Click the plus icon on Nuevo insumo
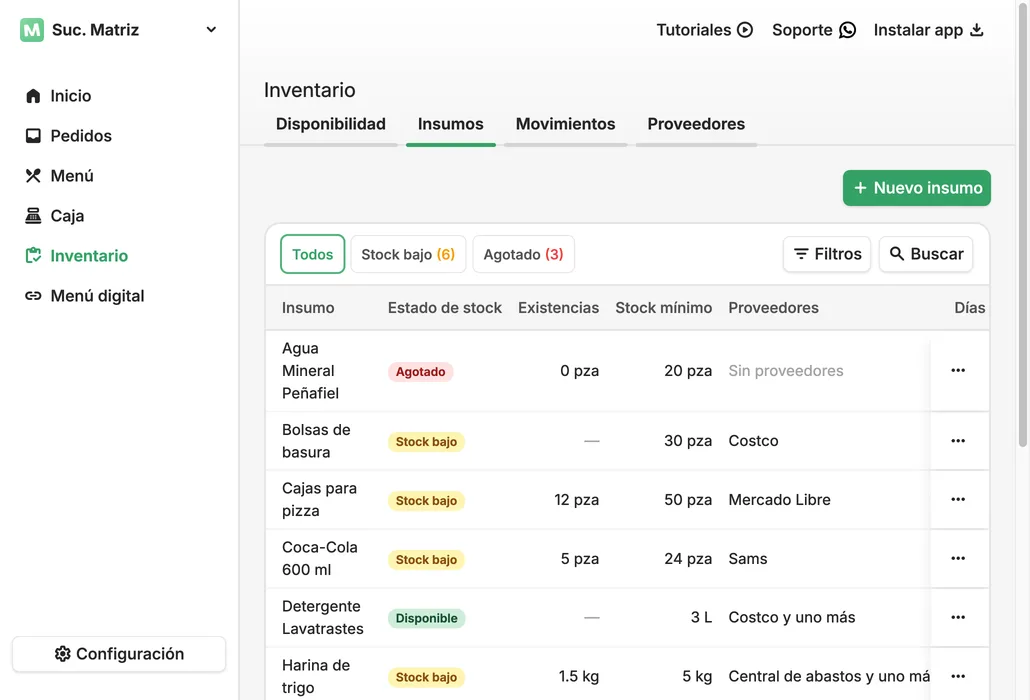The width and height of the screenshot is (1030, 700). coord(860,188)
